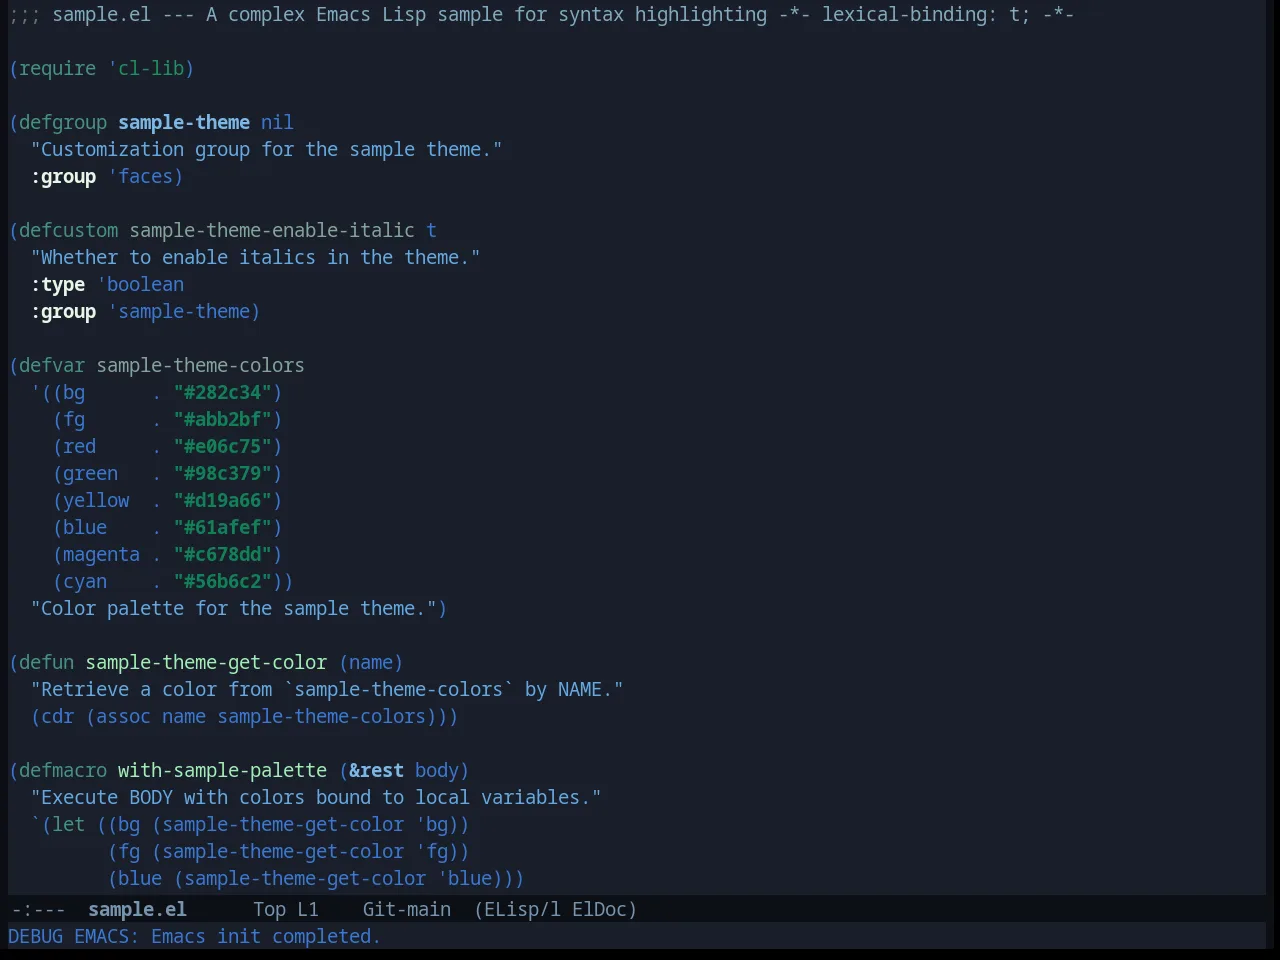
Task: Click the 'cyan' key in the palette list
Action: [85, 581]
